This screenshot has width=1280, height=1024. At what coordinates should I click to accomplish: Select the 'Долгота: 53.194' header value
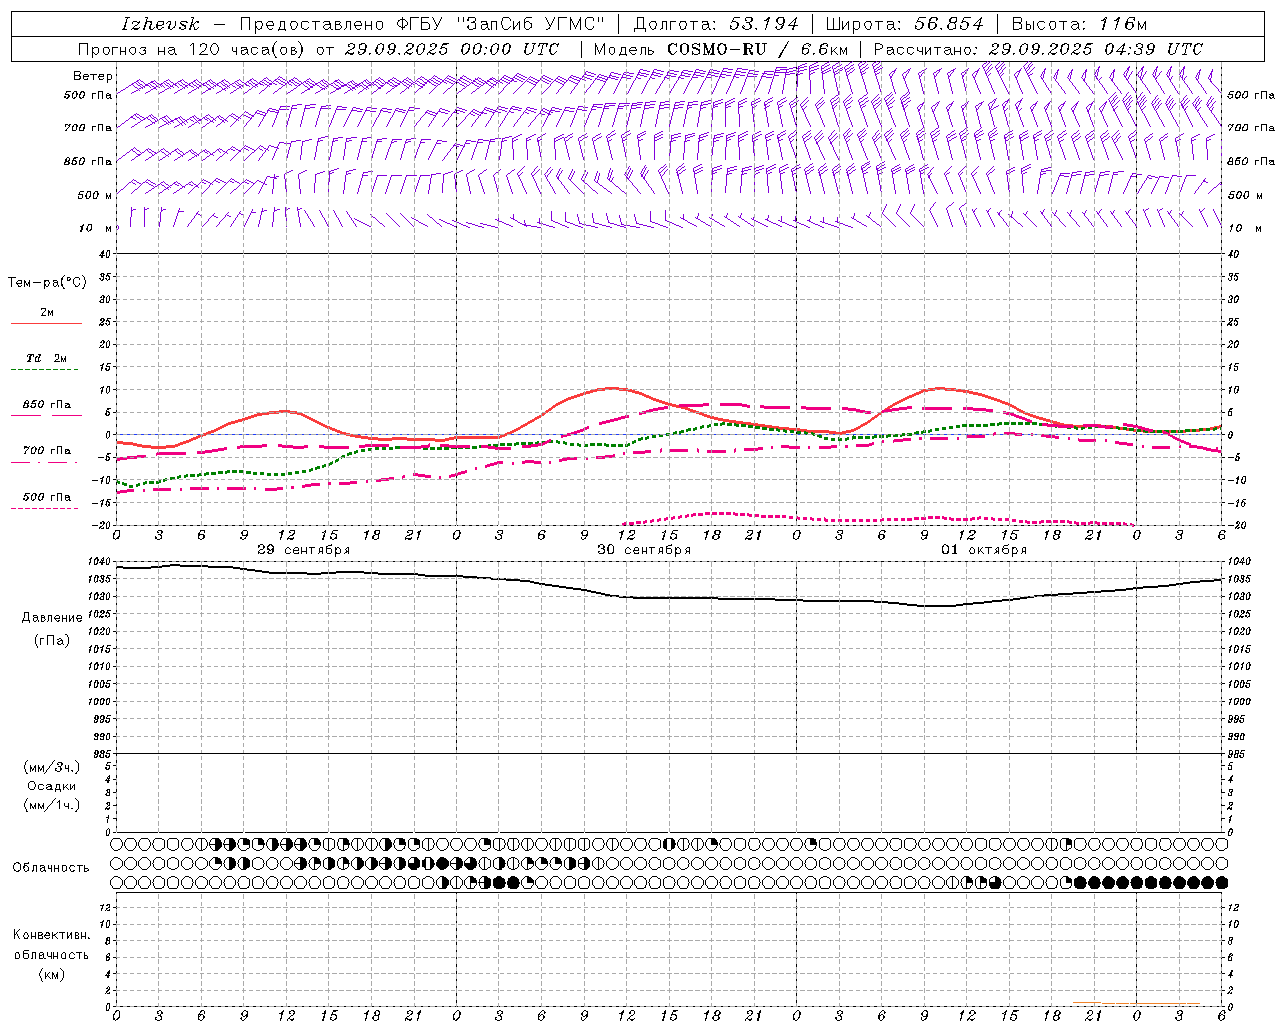pos(716,24)
